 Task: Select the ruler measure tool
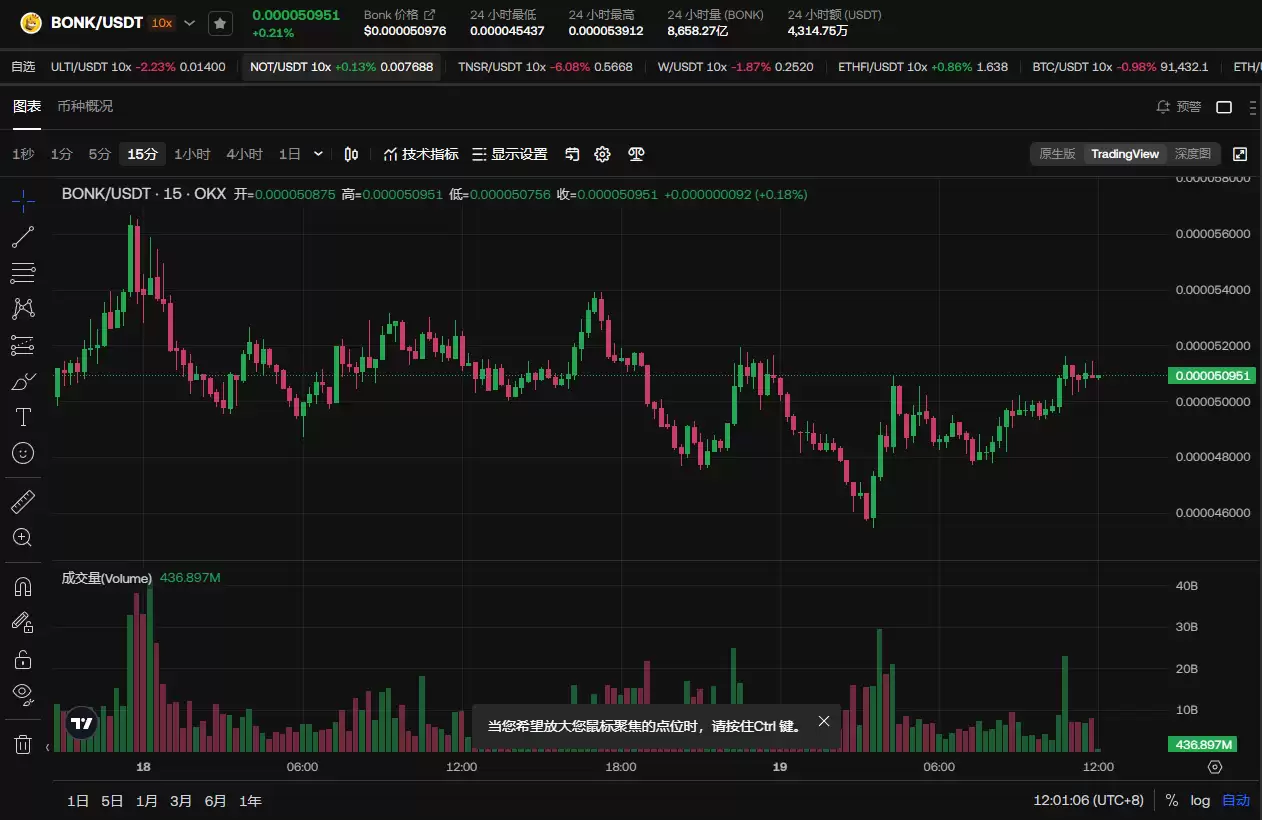[x=23, y=502]
